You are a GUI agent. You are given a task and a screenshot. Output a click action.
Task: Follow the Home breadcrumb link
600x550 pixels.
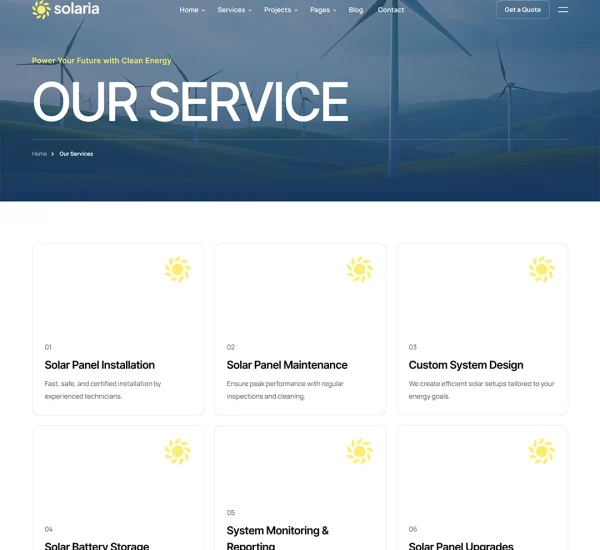click(x=39, y=154)
